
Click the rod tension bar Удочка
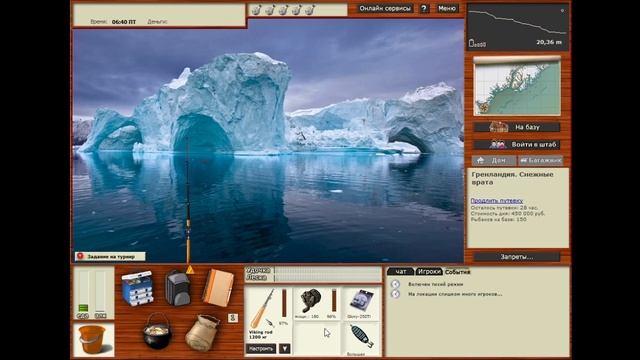(328, 270)
